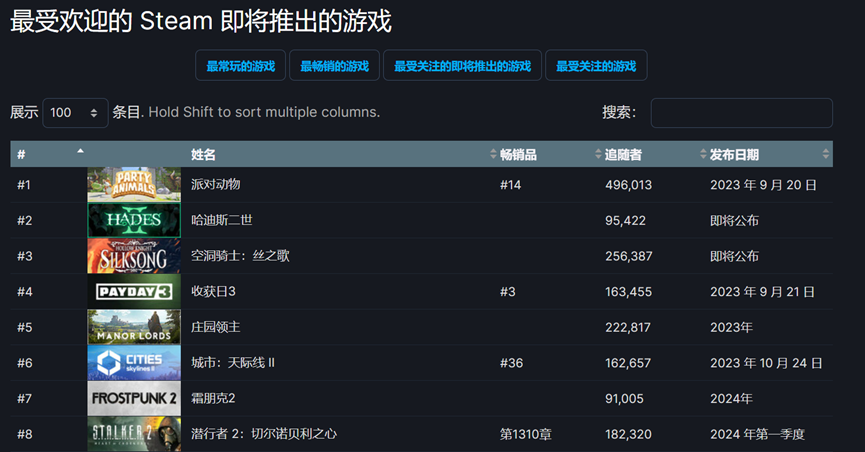The height and width of the screenshot is (452, 865).
Task: Open the 展示 100 entries dropdown
Action: 75,113
